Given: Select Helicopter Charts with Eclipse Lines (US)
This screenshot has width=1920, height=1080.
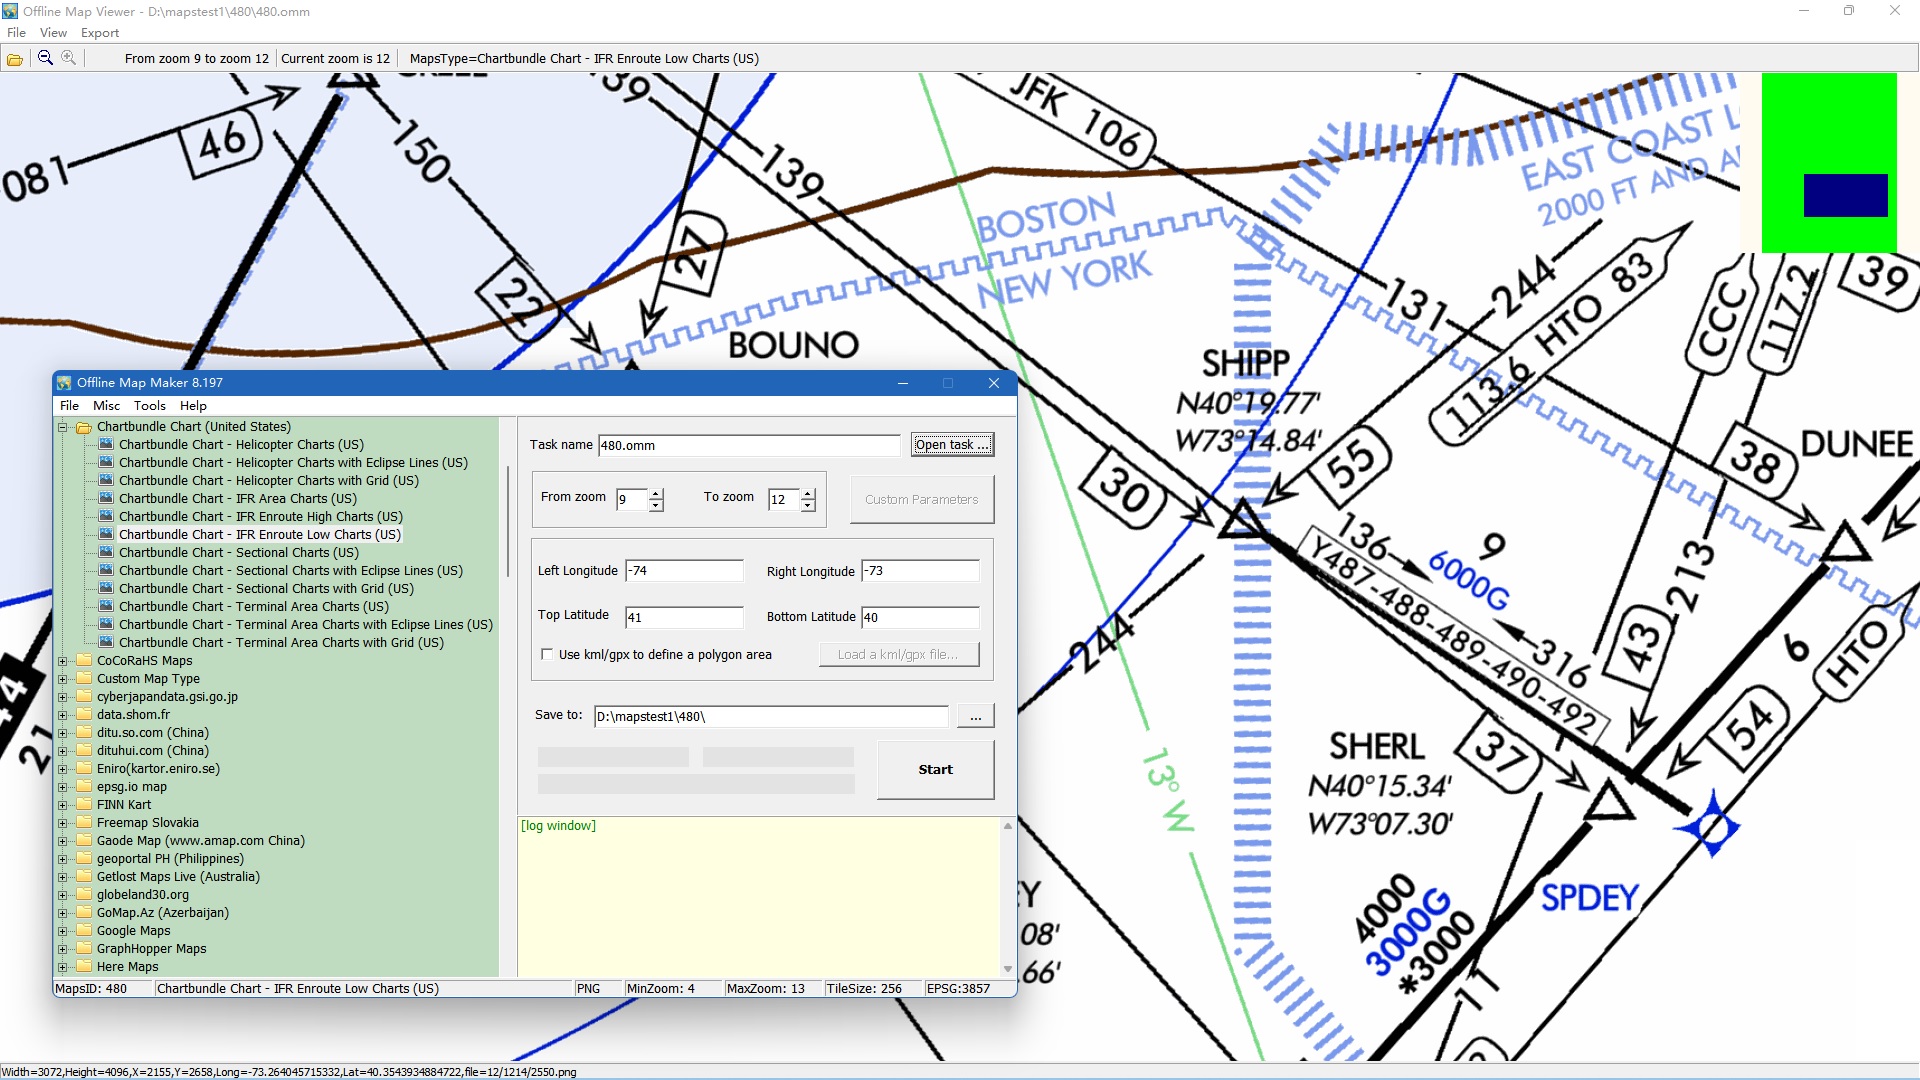Looking at the screenshot, I should coord(293,463).
